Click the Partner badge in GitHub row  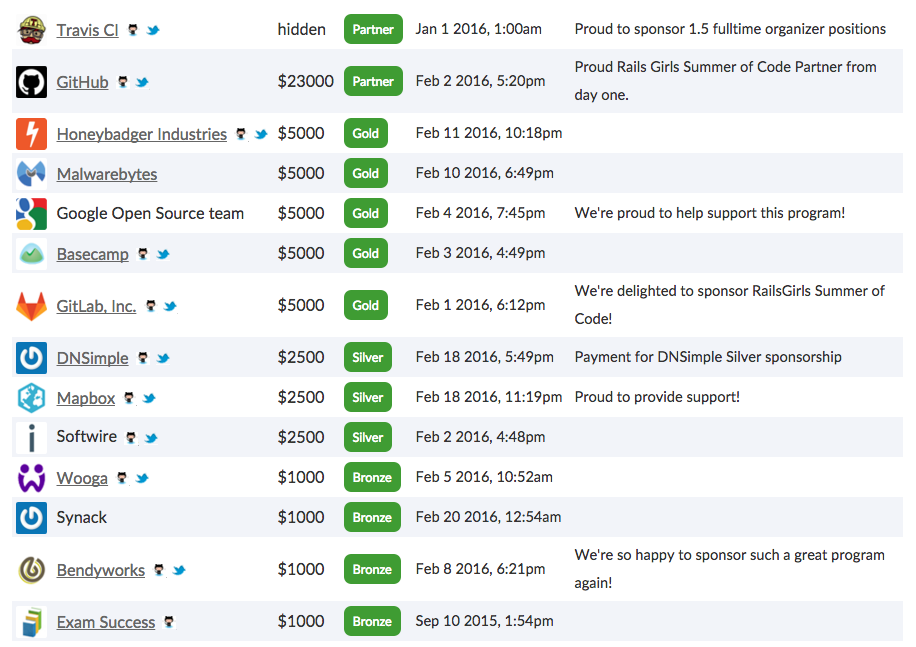tap(373, 81)
